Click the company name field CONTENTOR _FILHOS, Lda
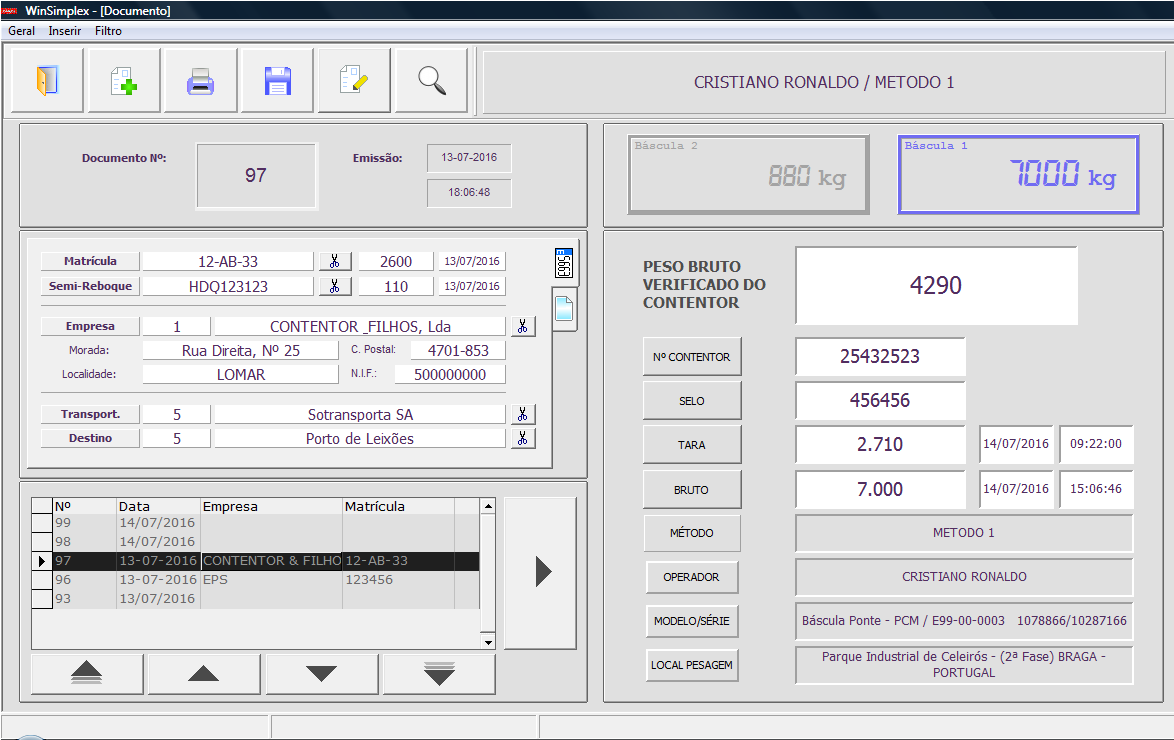The image size is (1174, 740). tap(360, 327)
